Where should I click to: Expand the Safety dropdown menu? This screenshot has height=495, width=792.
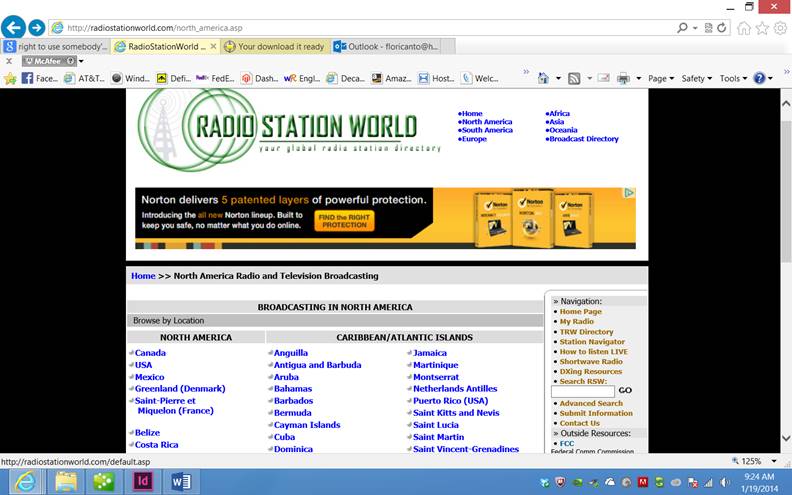[696, 78]
